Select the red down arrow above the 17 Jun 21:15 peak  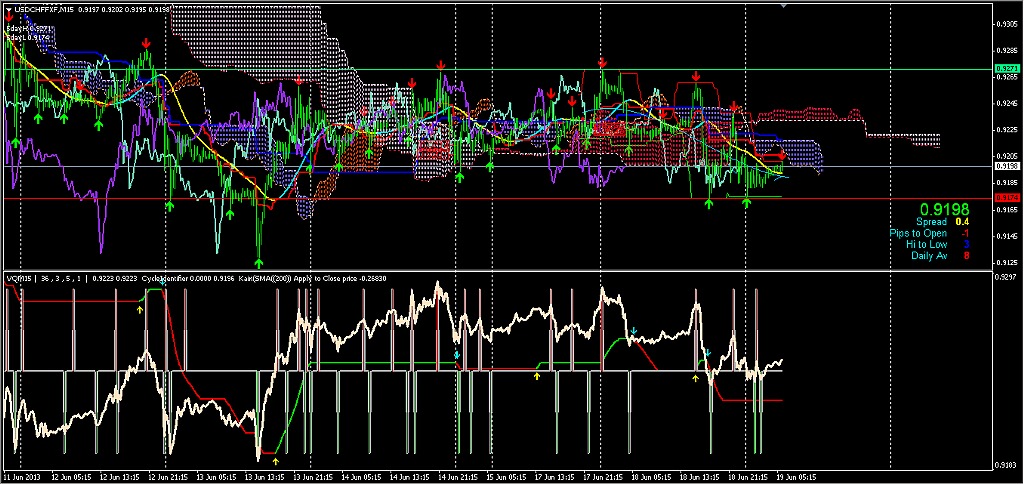click(602, 63)
